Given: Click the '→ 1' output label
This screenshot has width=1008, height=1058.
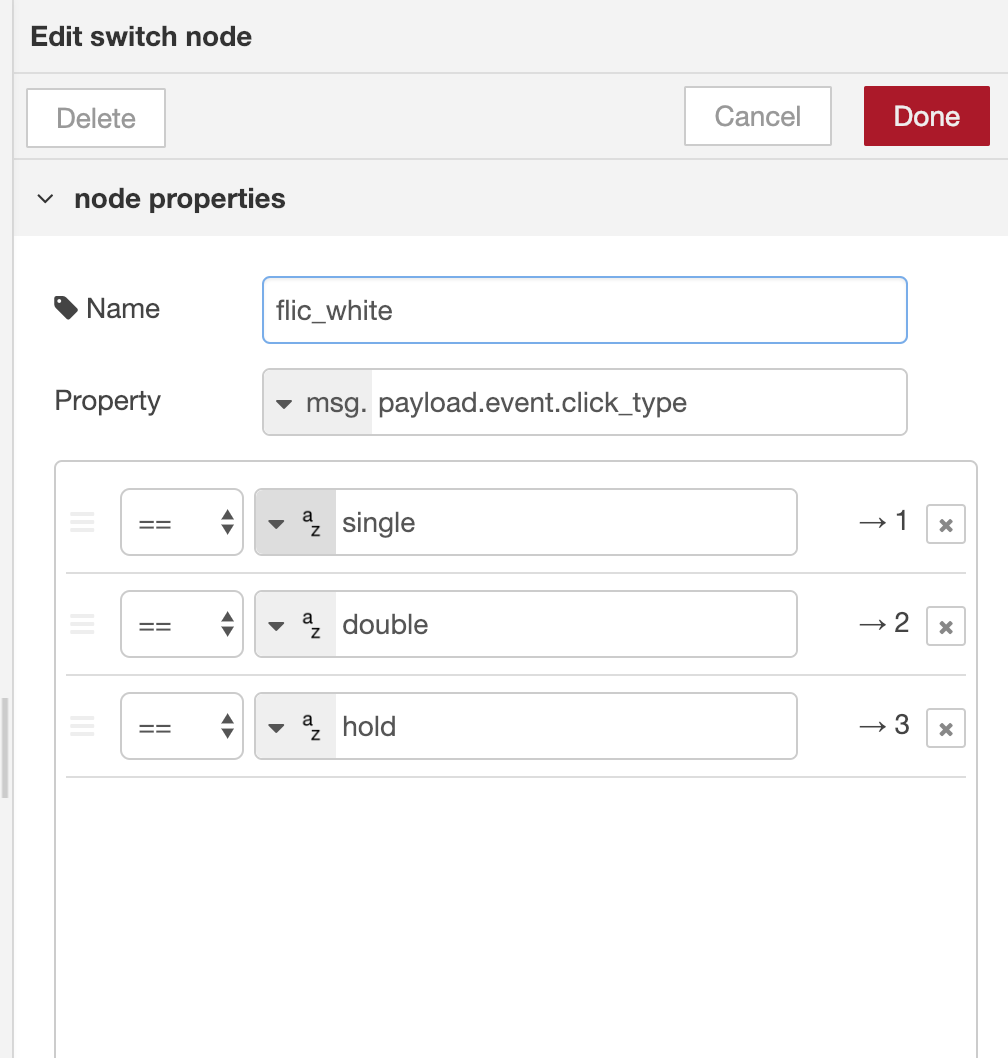Looking at the screenshot, I should click(x=883, y=521).
